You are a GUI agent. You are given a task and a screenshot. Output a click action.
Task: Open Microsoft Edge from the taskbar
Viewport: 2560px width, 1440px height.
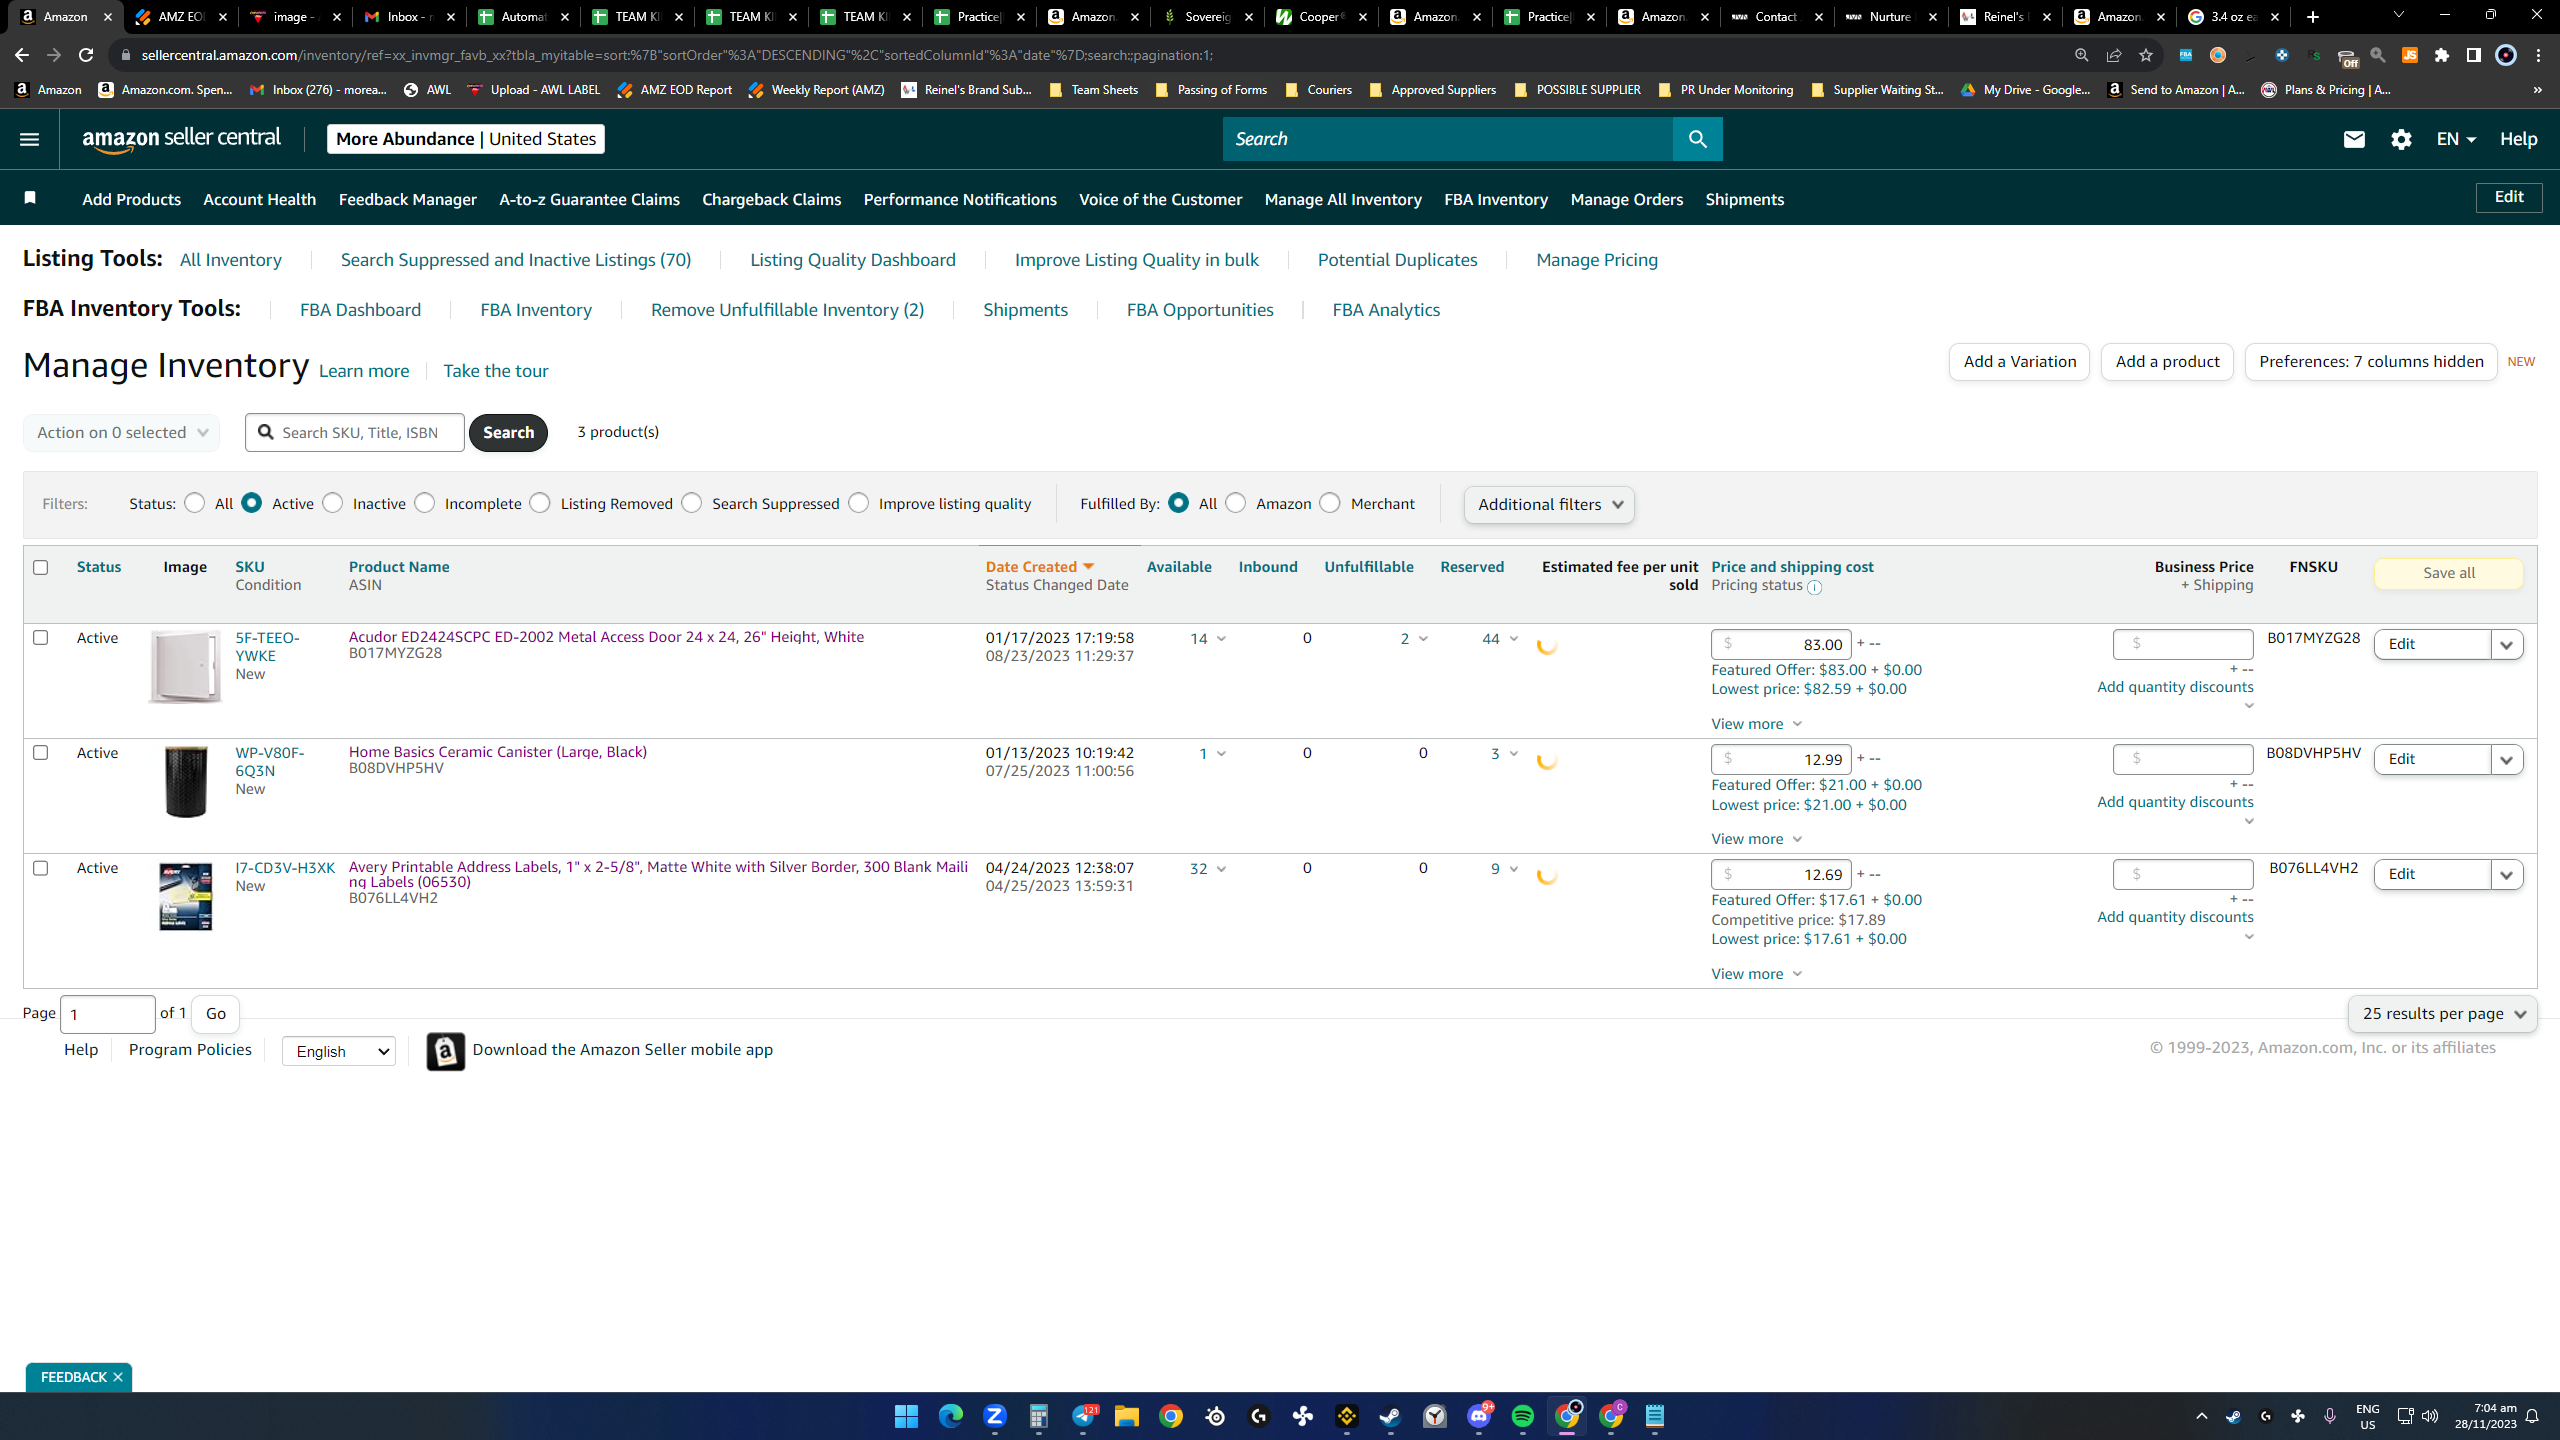coord(950,1416)
